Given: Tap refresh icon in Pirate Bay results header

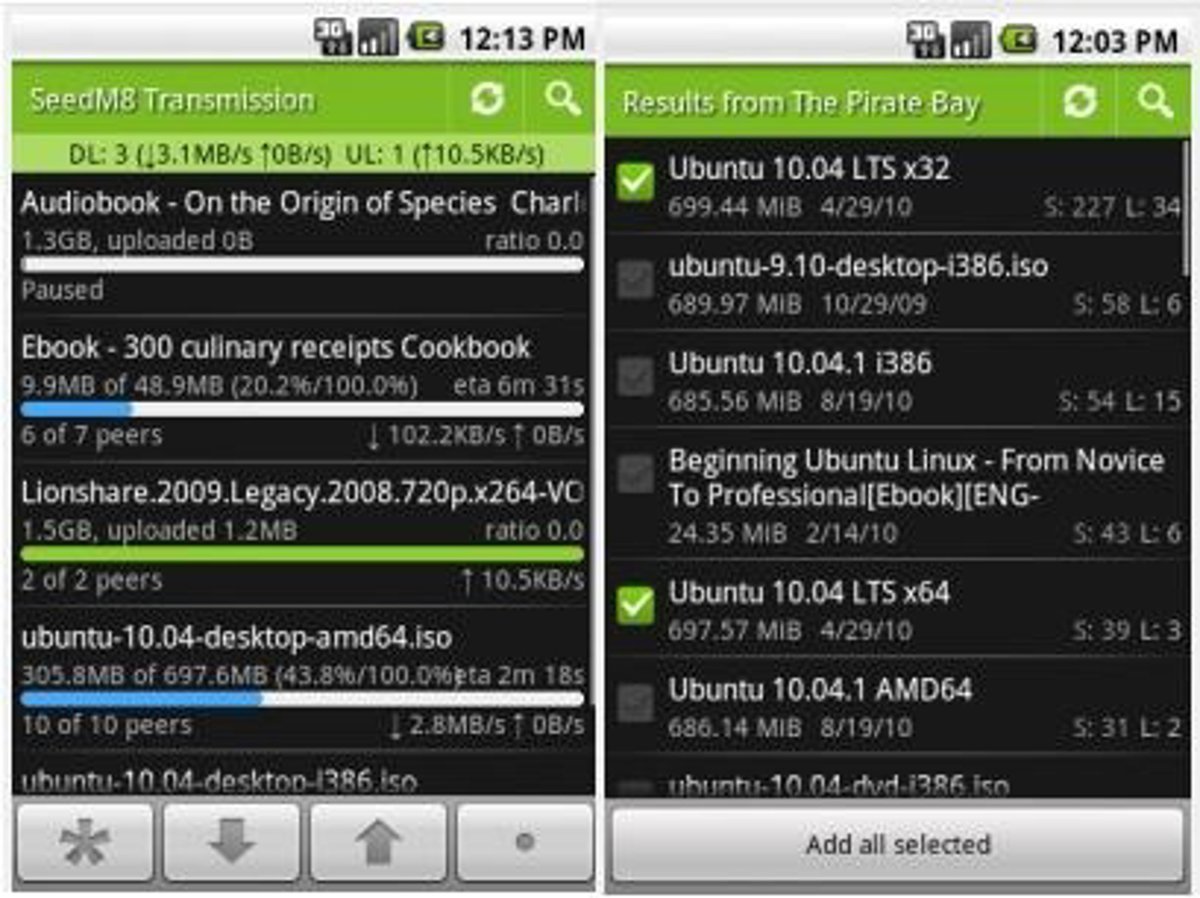Looking at the screenshot, I should point(1080,101).
